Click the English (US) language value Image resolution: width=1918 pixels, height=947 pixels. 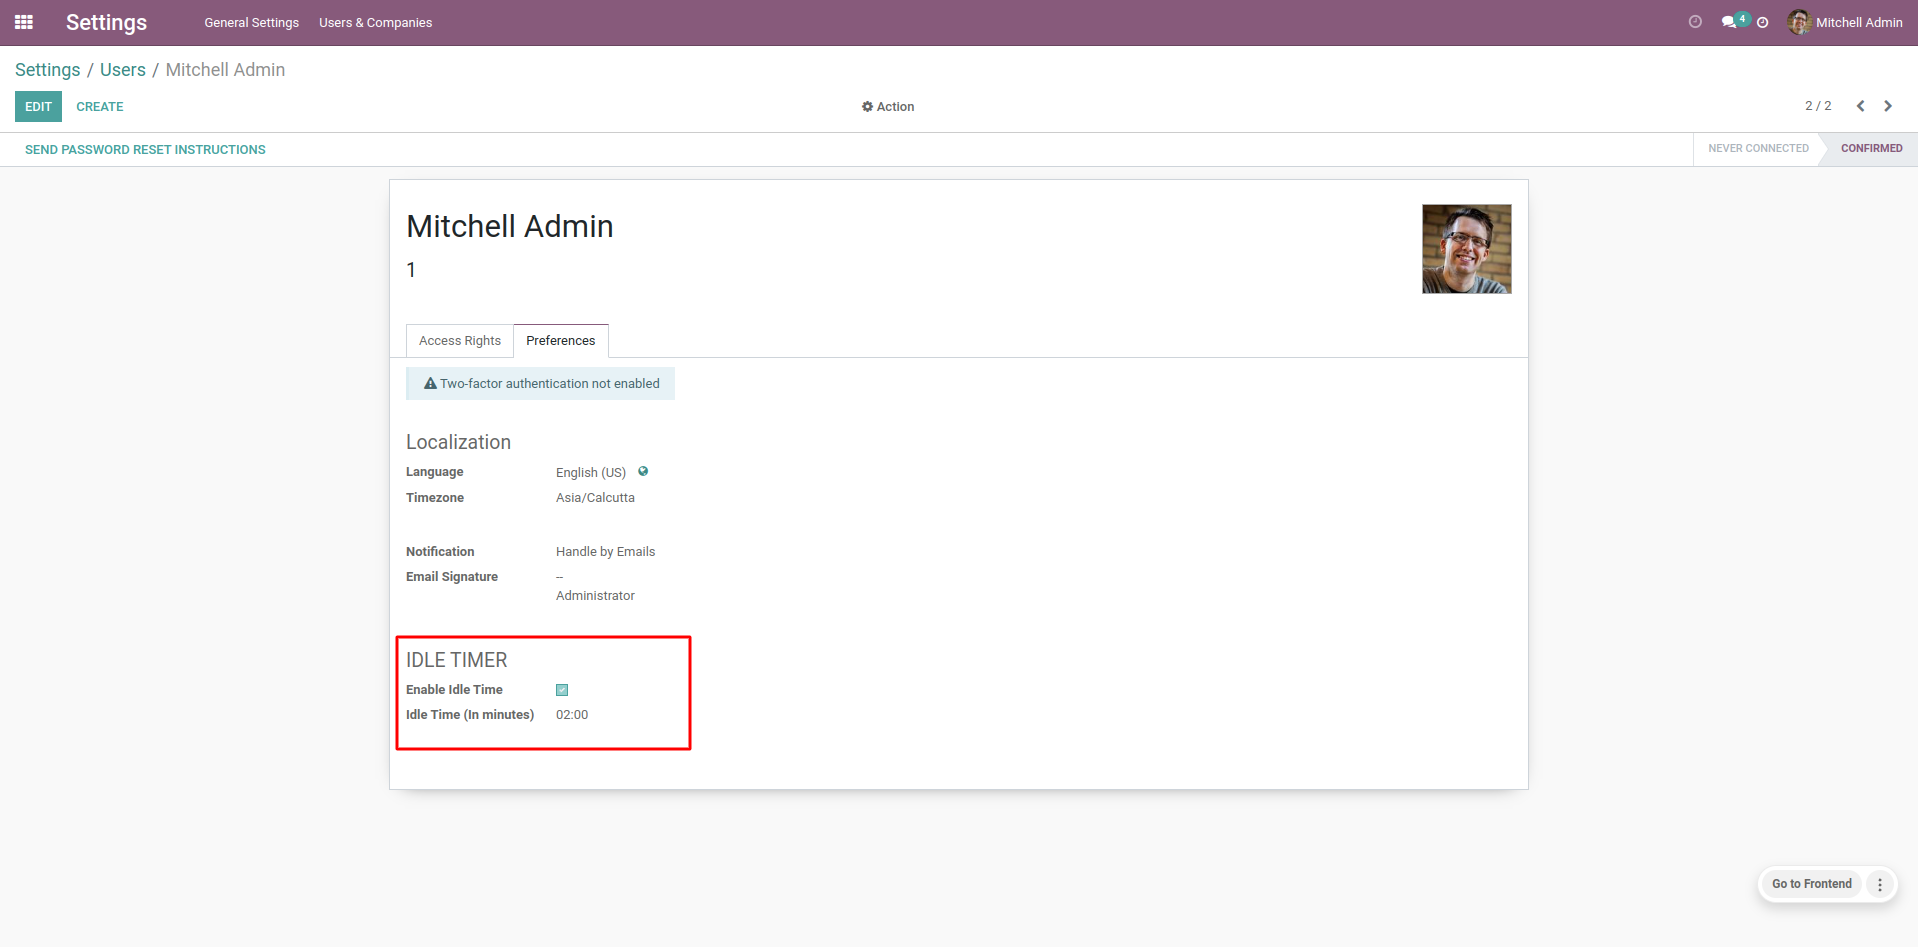(591, 472)
